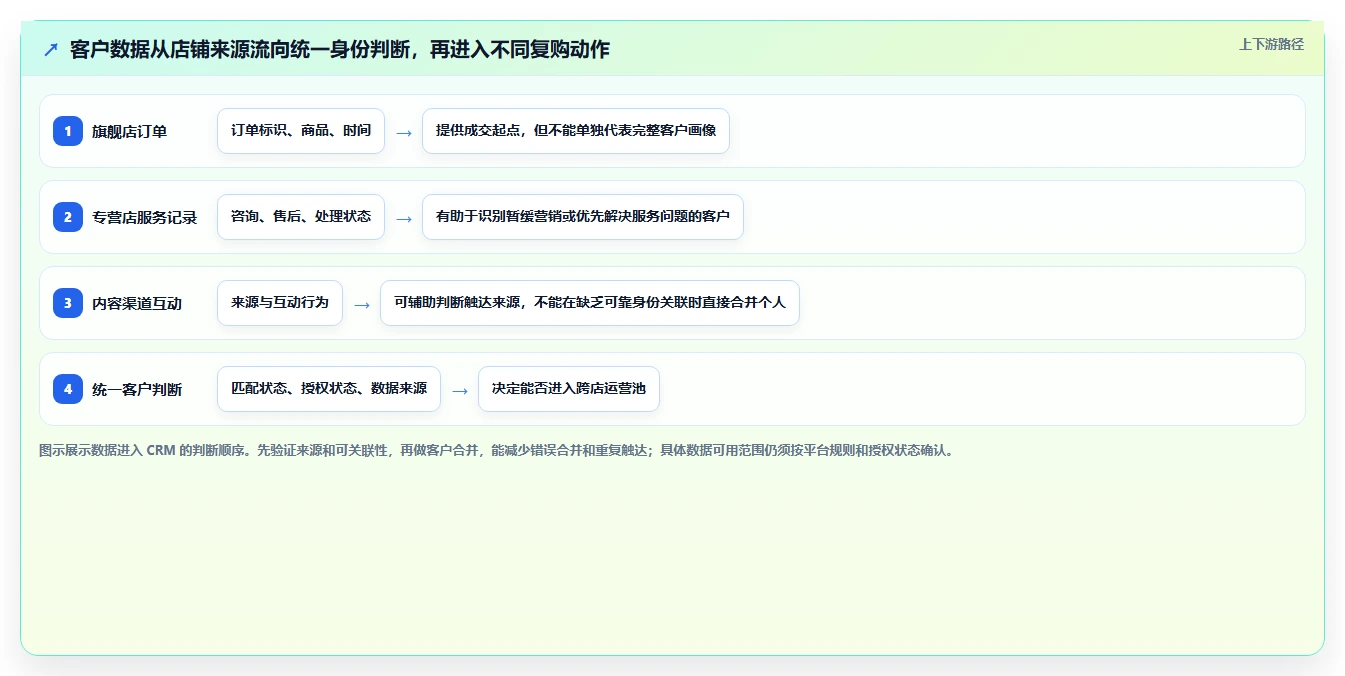Click the 来源与互动行为 chip

tap(280, 303)
